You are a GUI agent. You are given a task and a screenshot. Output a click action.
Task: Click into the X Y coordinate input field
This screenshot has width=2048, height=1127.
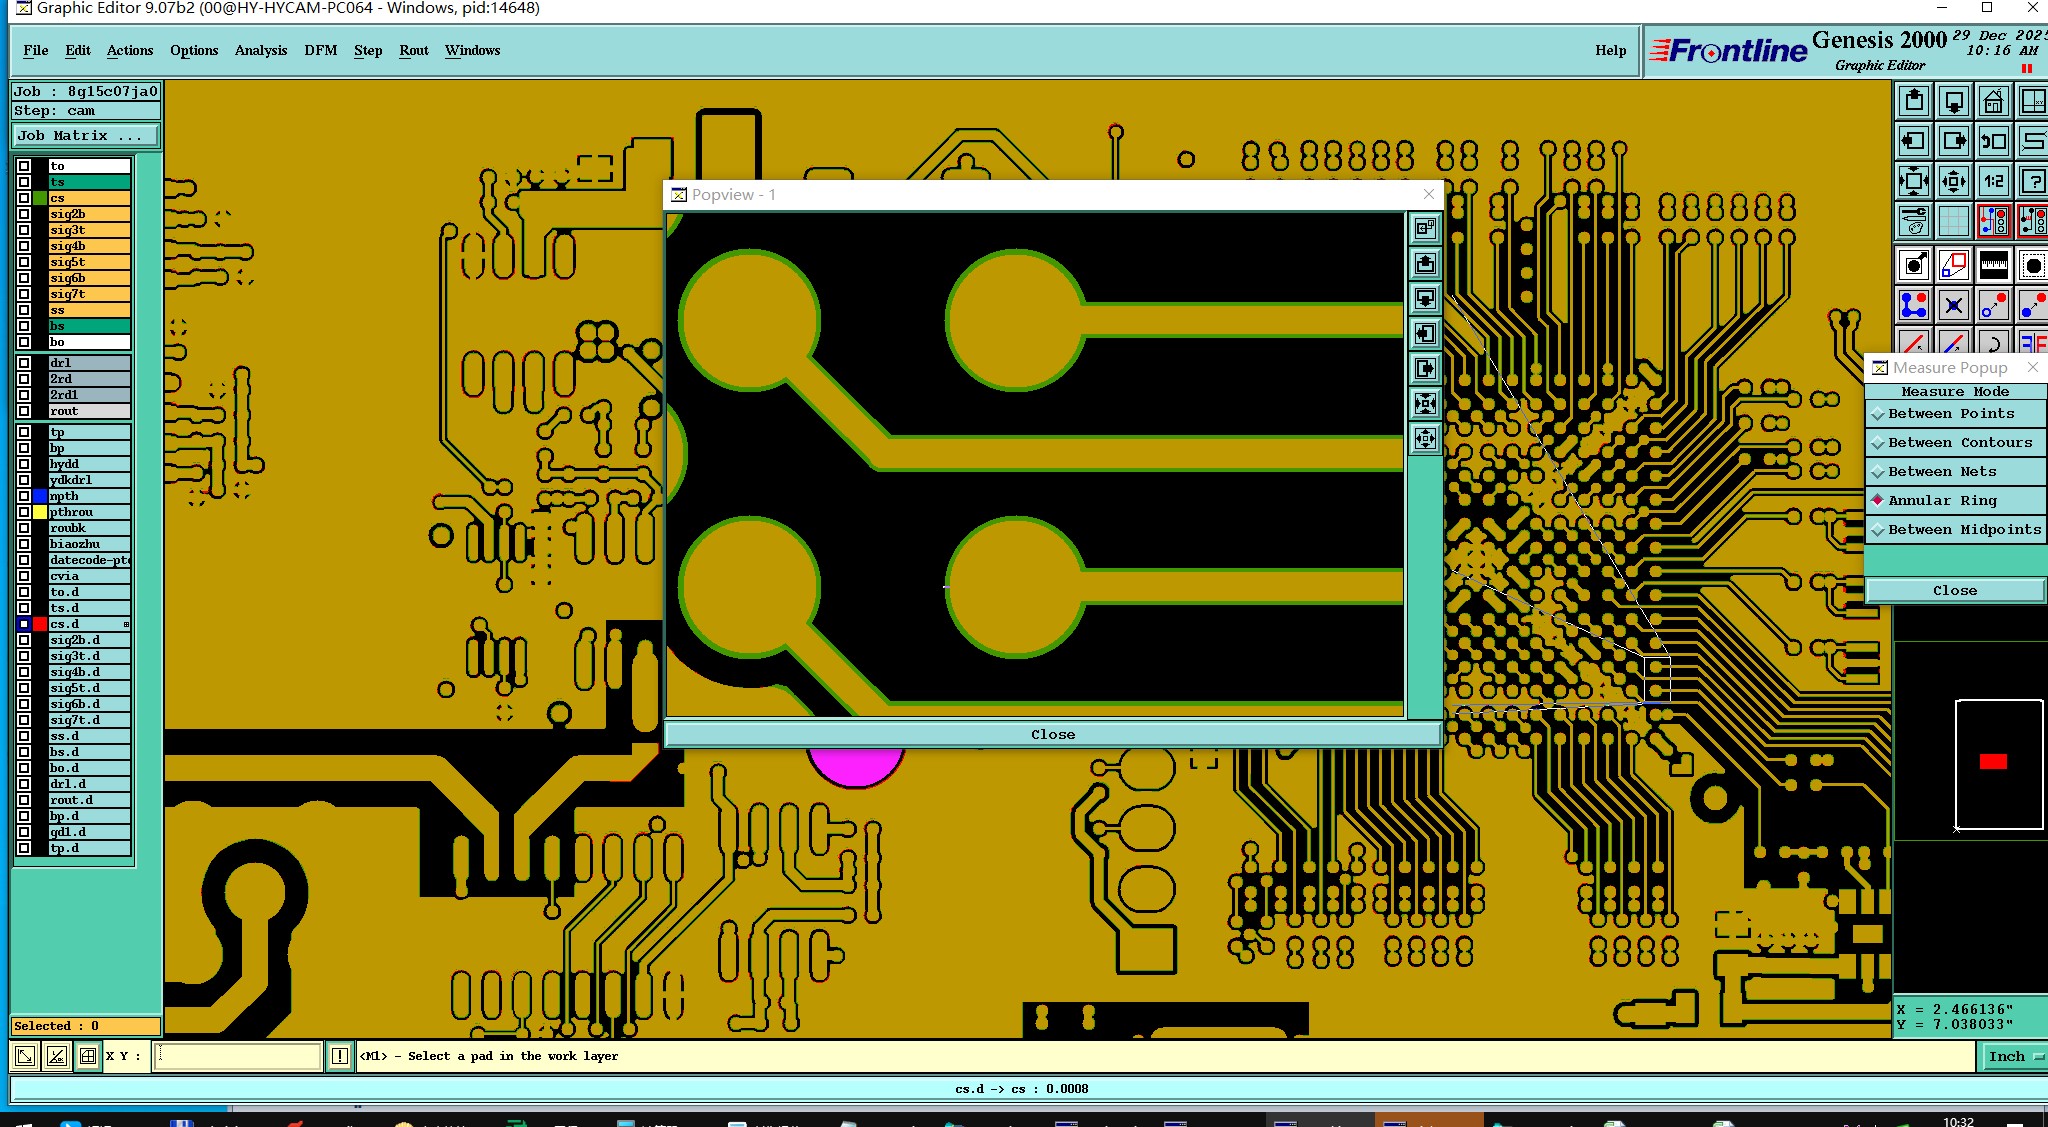238,1056
